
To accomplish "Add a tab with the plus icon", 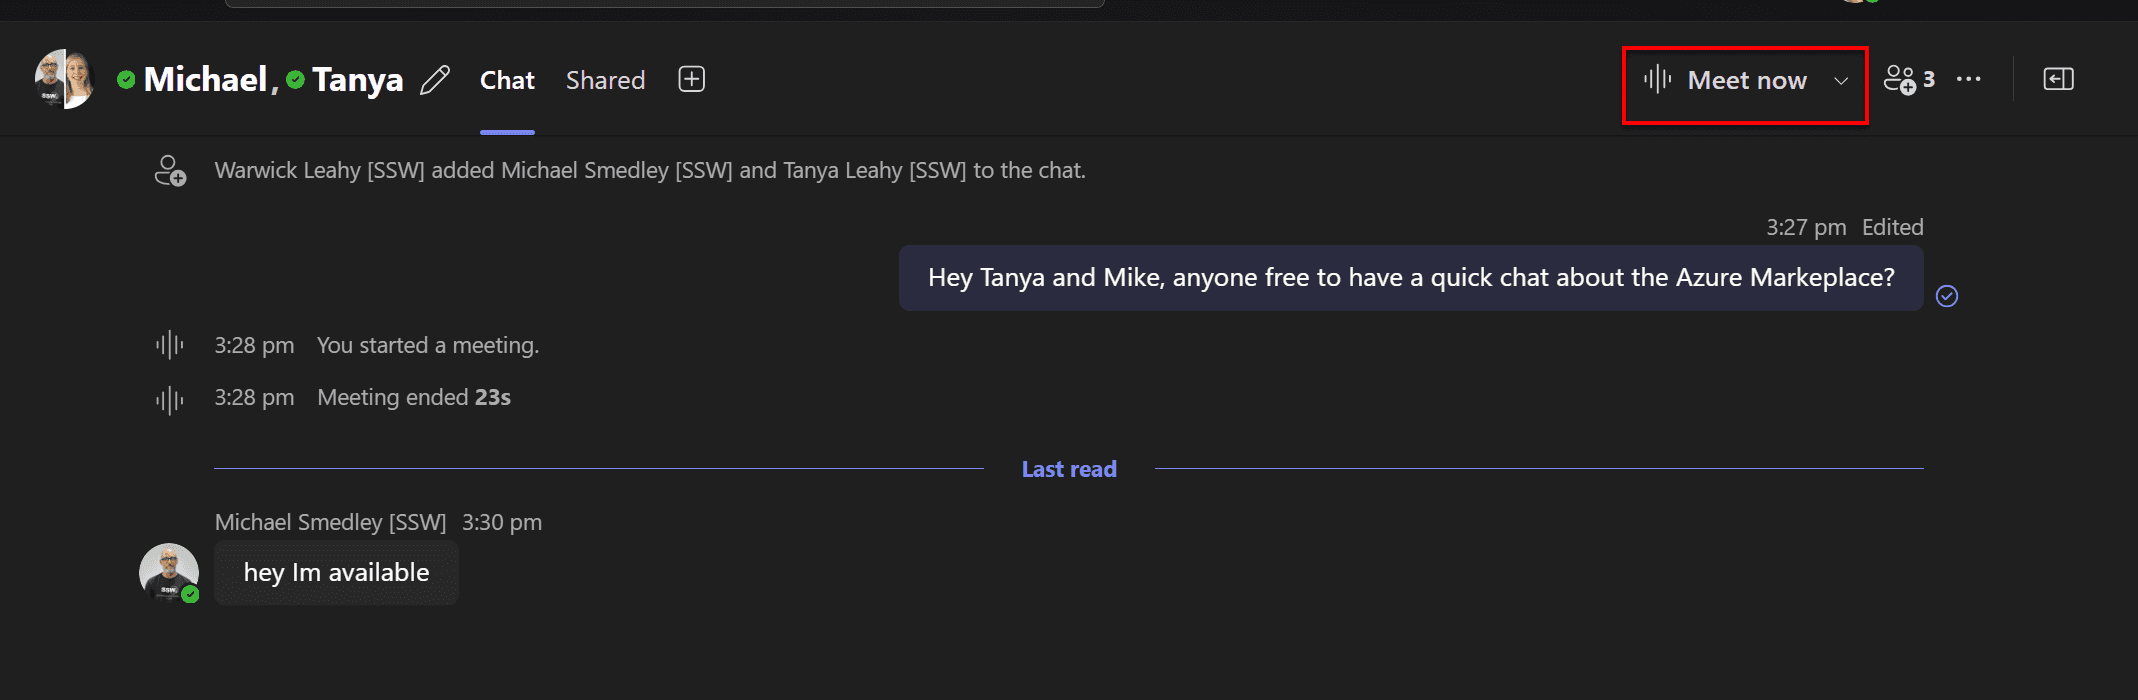I will point(692,79).
